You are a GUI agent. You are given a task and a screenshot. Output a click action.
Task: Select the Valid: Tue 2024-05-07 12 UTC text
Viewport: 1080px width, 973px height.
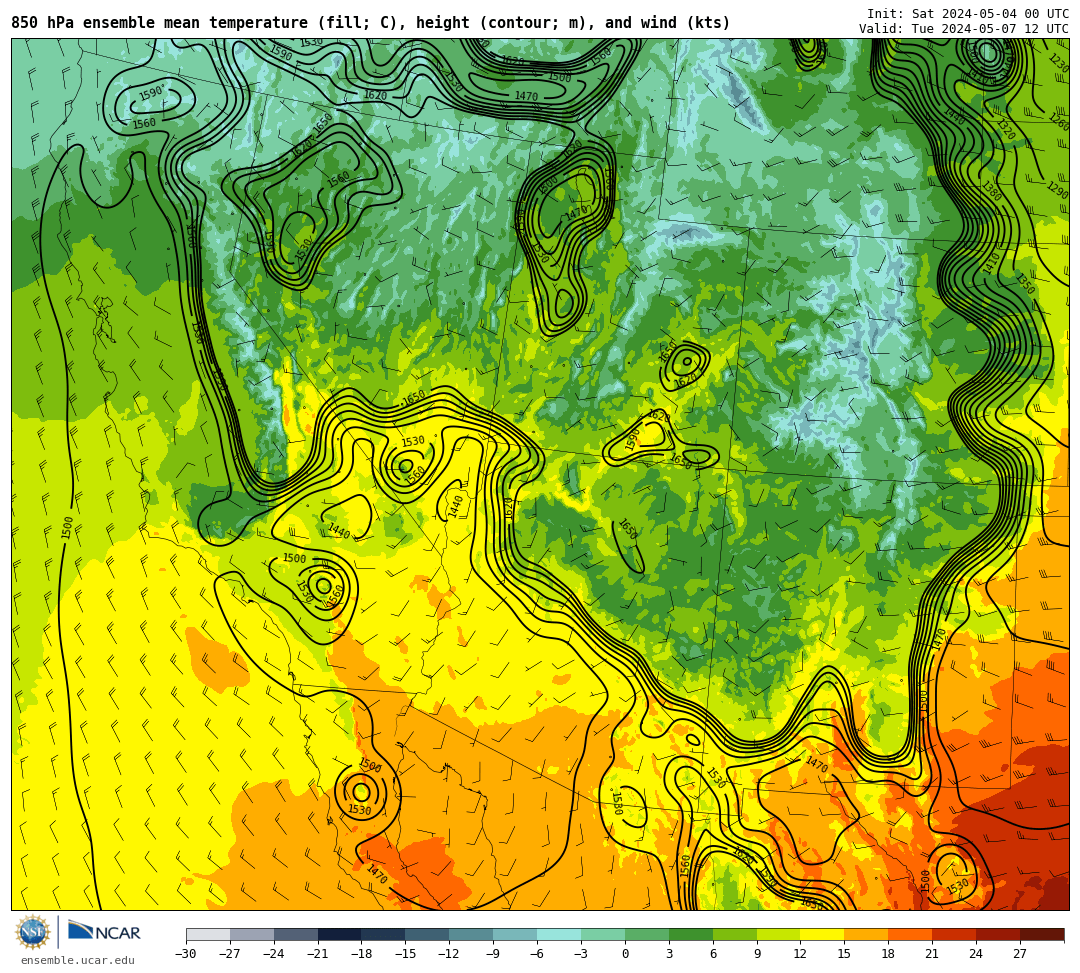964,29
